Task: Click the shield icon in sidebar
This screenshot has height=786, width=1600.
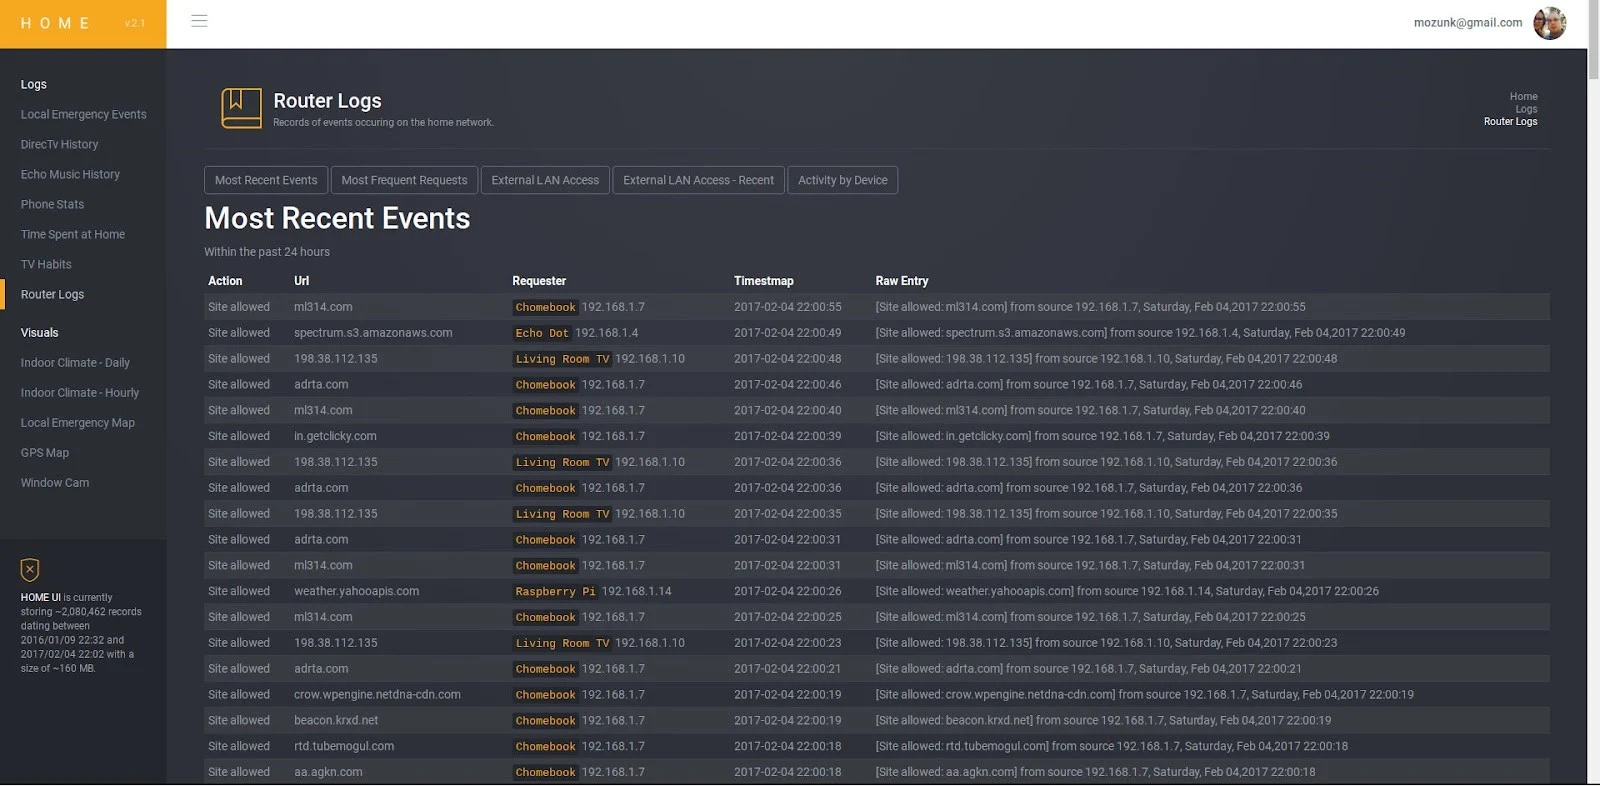Action: tap(30, 570)
